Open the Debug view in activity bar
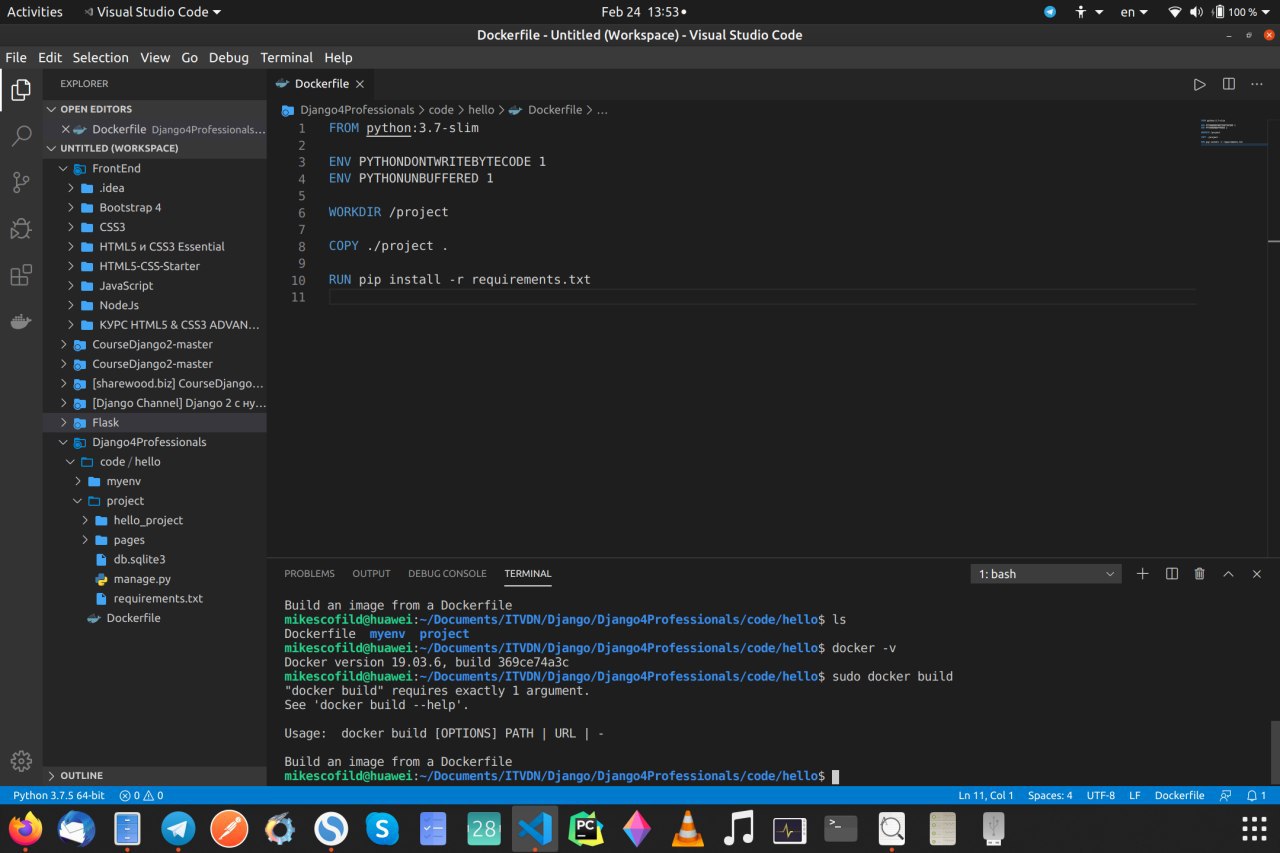The width and height of the screenshot is (1280, 853). 21,229
